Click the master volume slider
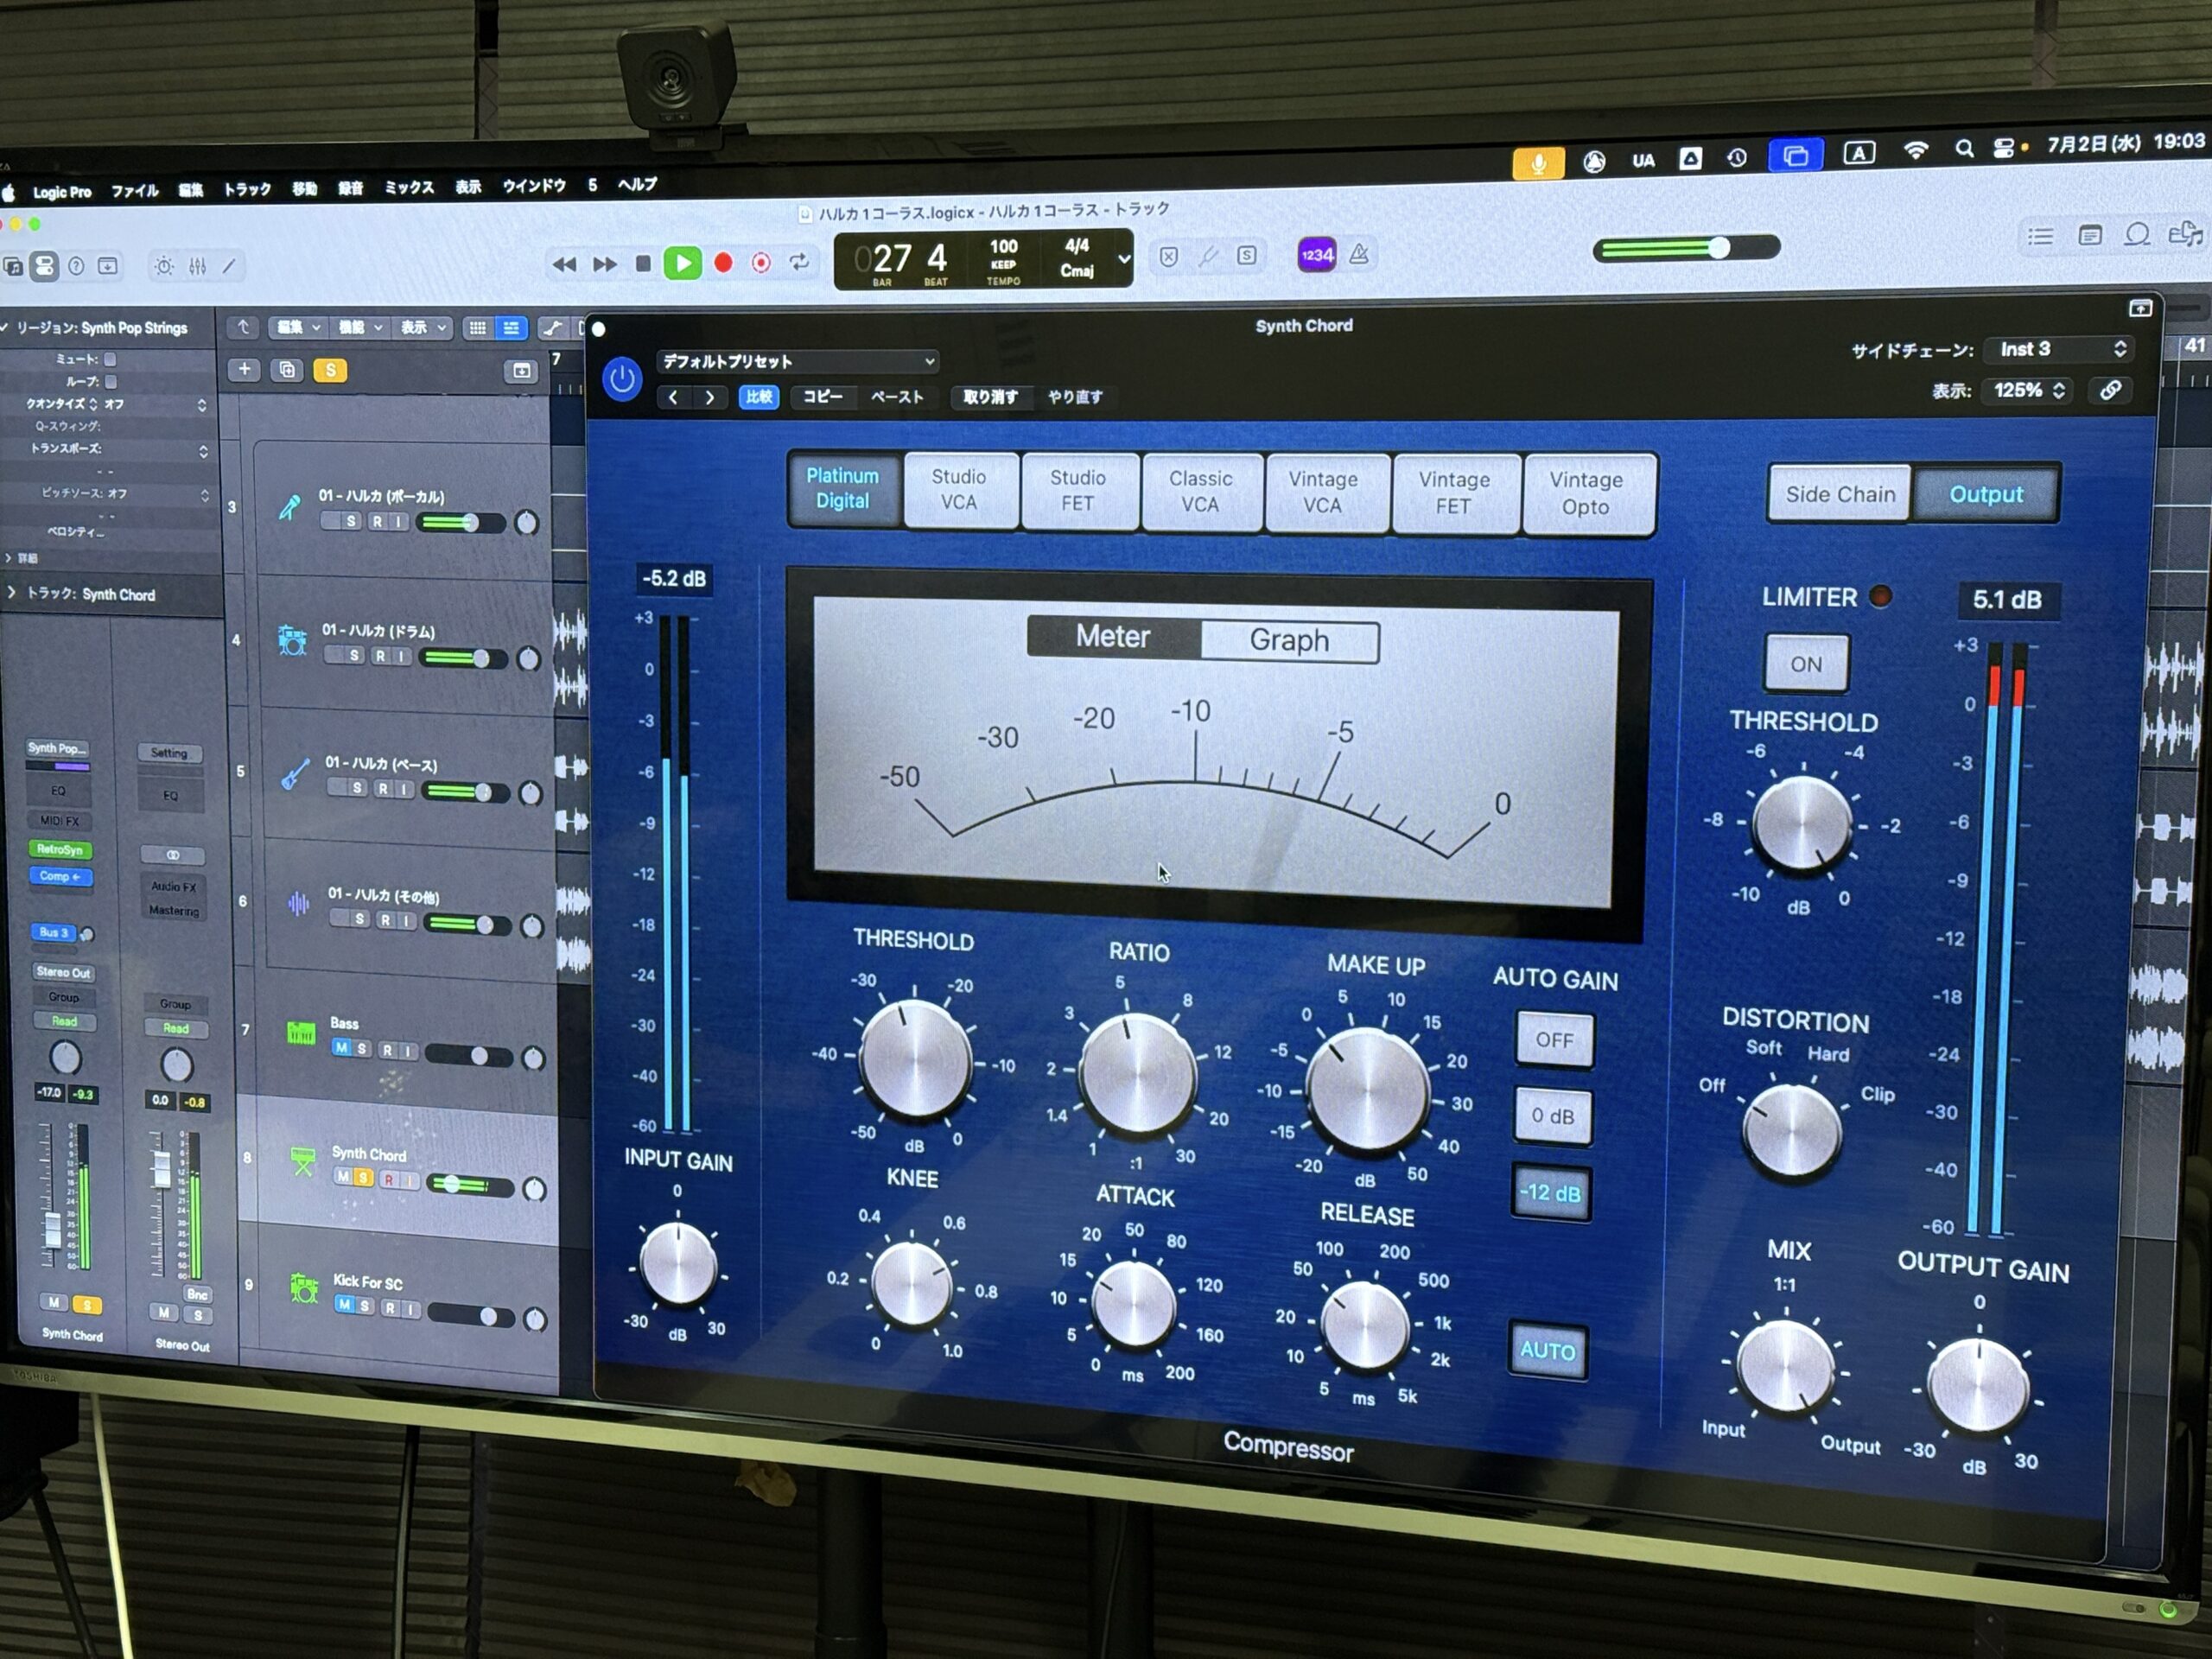This screenshot has height=1659, width=2212. point(1685,248)
